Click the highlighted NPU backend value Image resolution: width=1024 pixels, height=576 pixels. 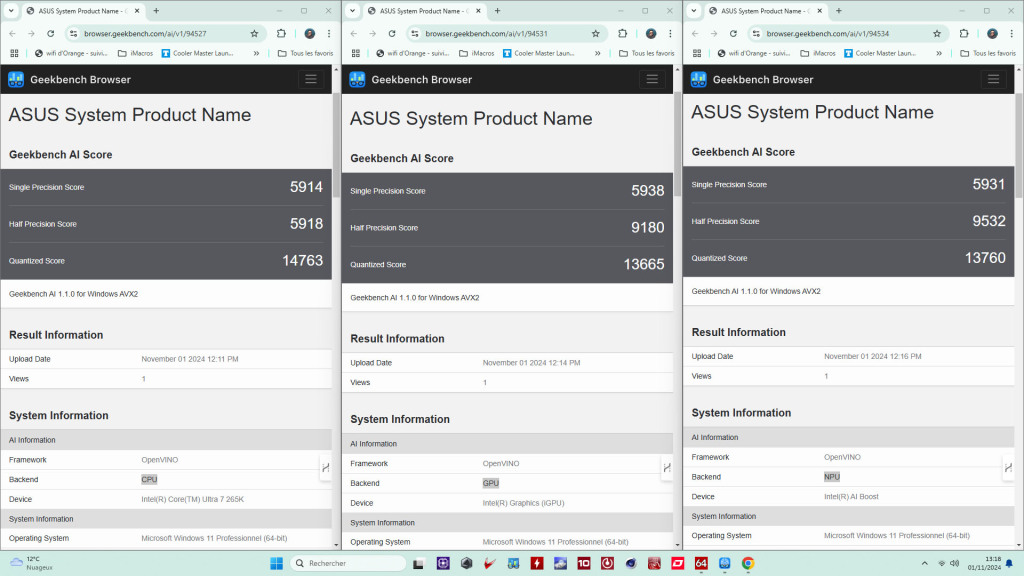coord(832,477)
